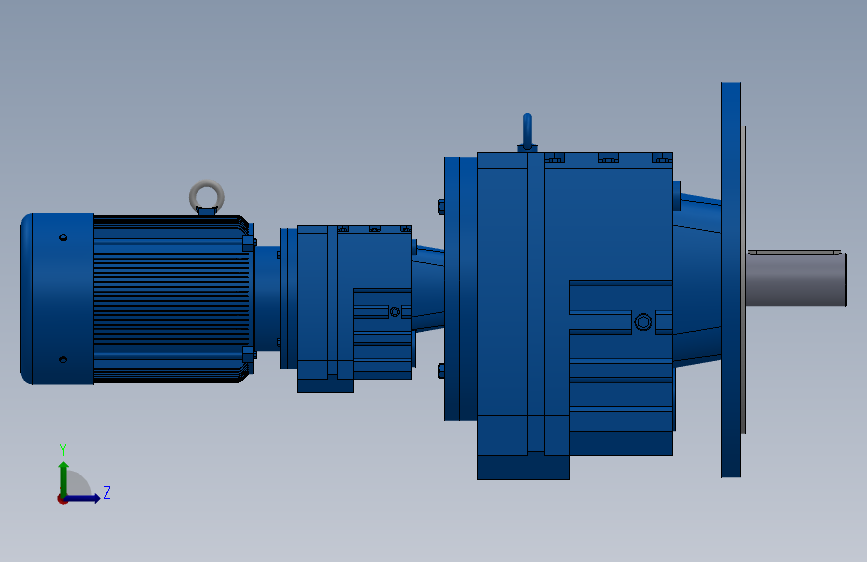Click the drain plug on small gearbox
Viewport: 867px width, 562px height.
click(x=395, y=312)
